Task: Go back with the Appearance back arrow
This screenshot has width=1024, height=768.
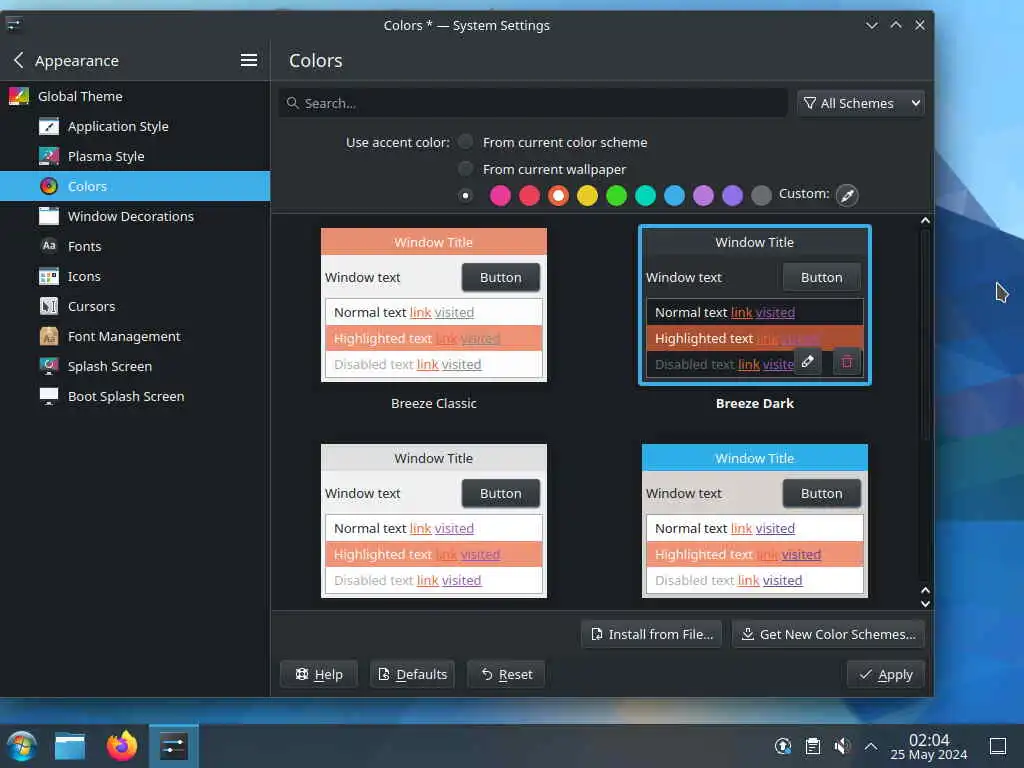Action: coord(18,60)
